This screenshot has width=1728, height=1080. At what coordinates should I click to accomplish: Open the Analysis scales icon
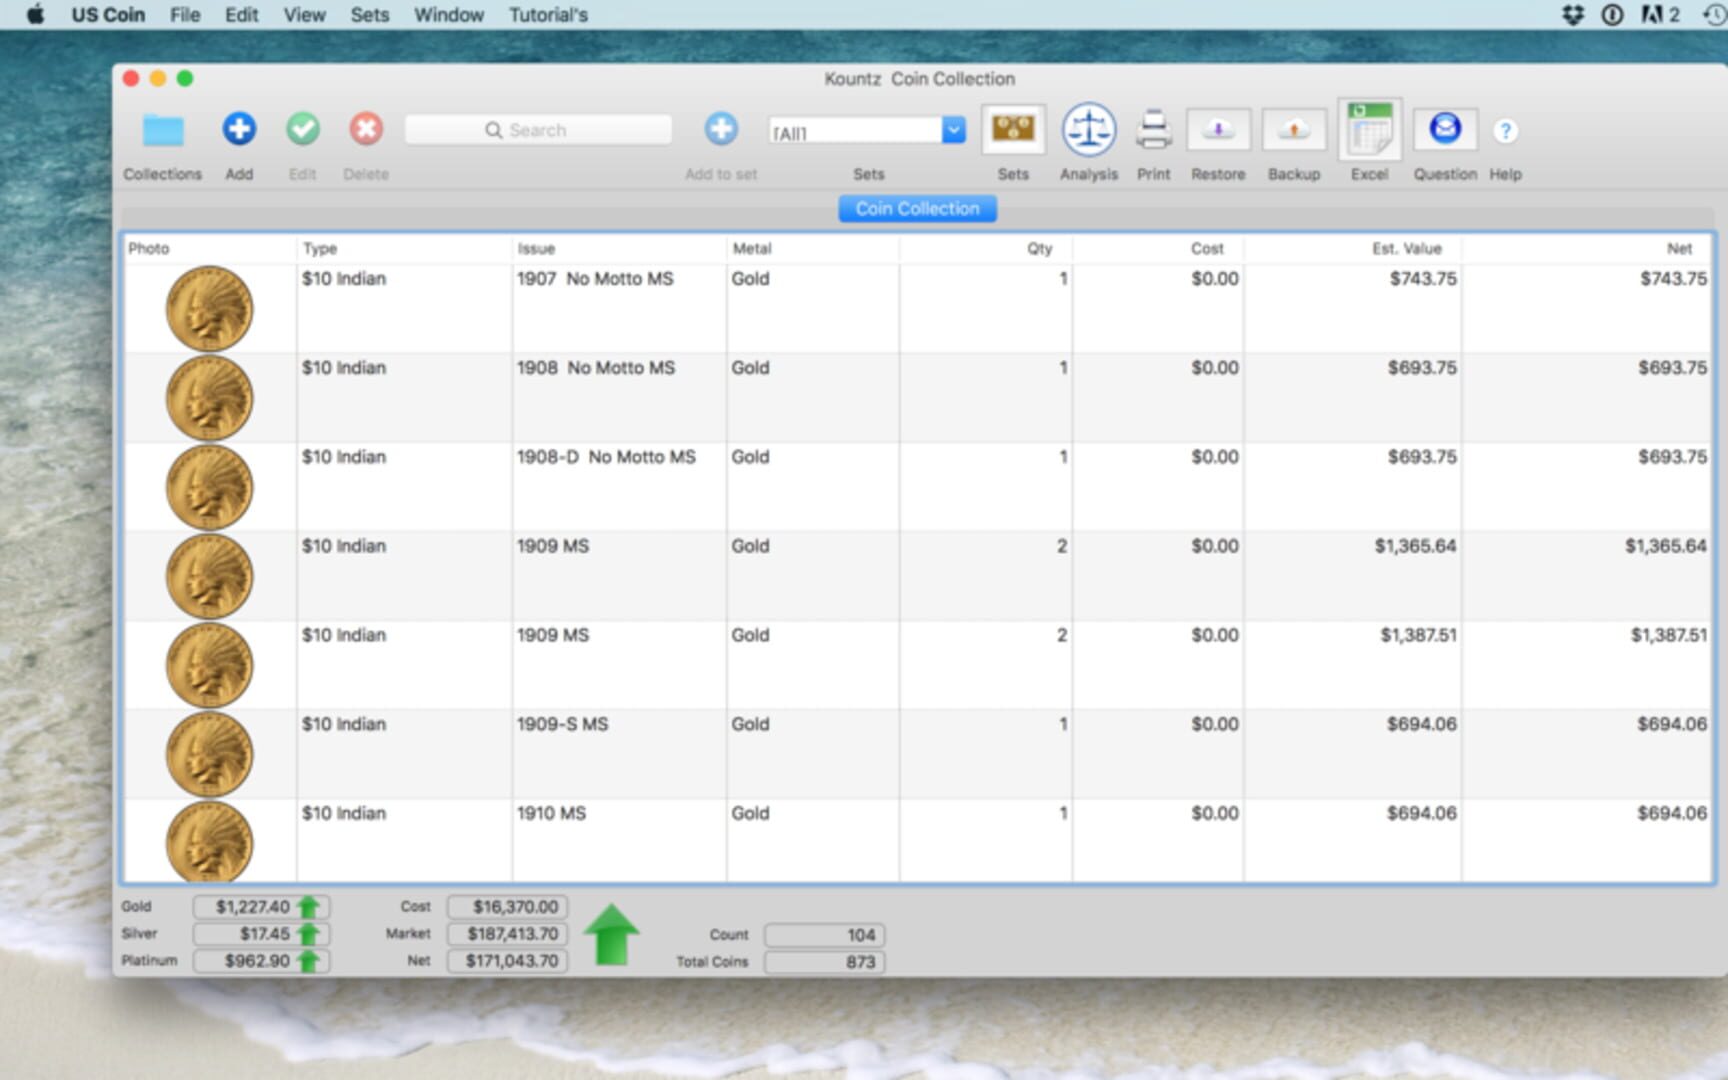(x=1088, y=130)
